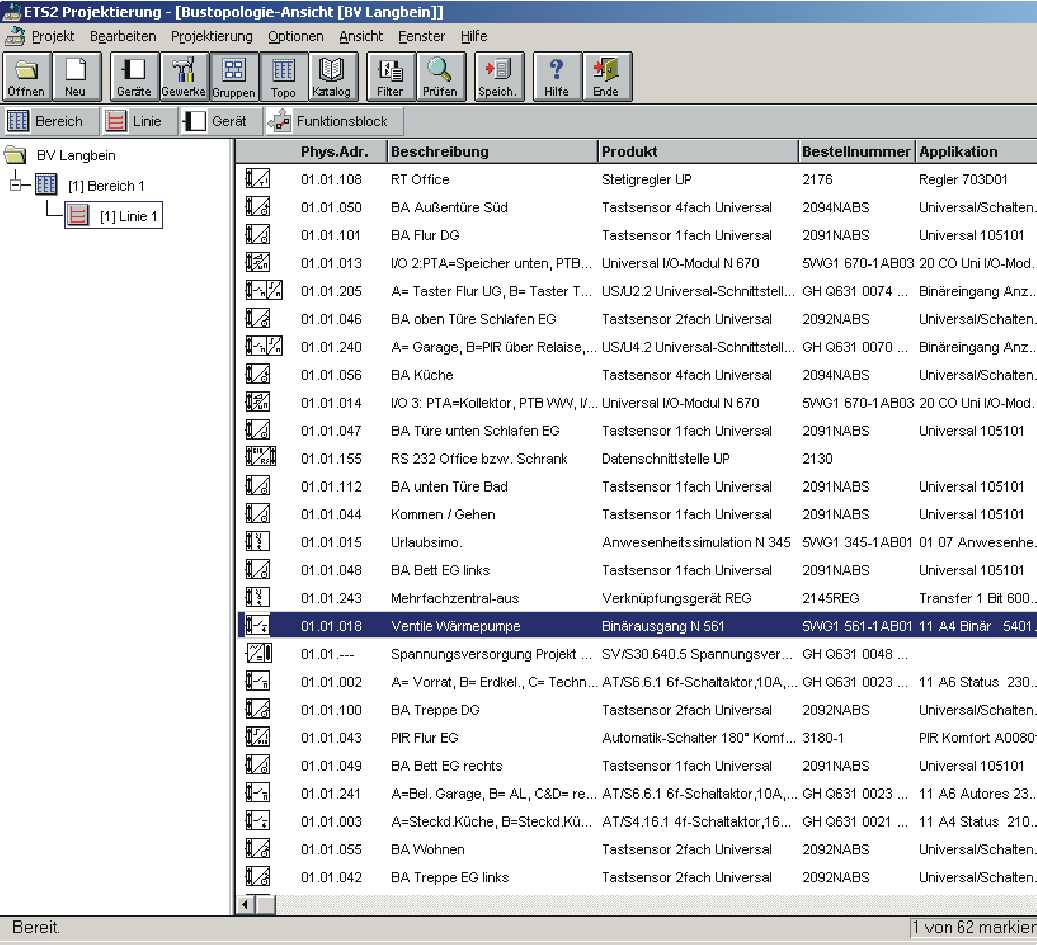Click the Funktionsblock button
Viewport: 1037px width, 945px height.
click(x=335, y=122)
